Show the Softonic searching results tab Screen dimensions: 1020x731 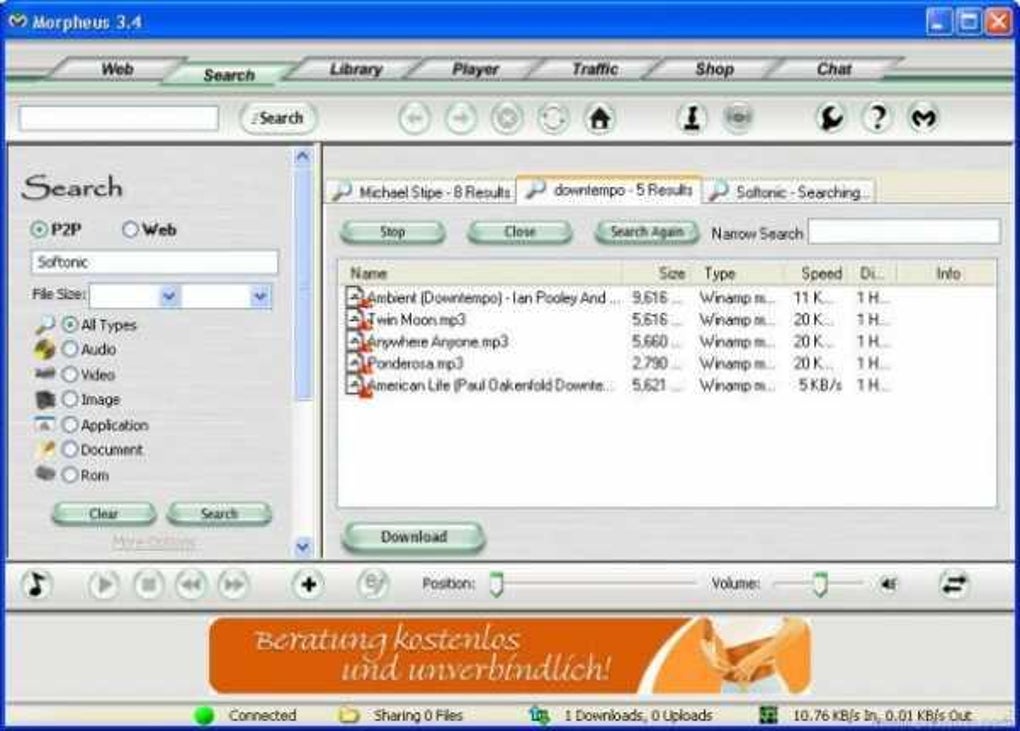[790, 192]
